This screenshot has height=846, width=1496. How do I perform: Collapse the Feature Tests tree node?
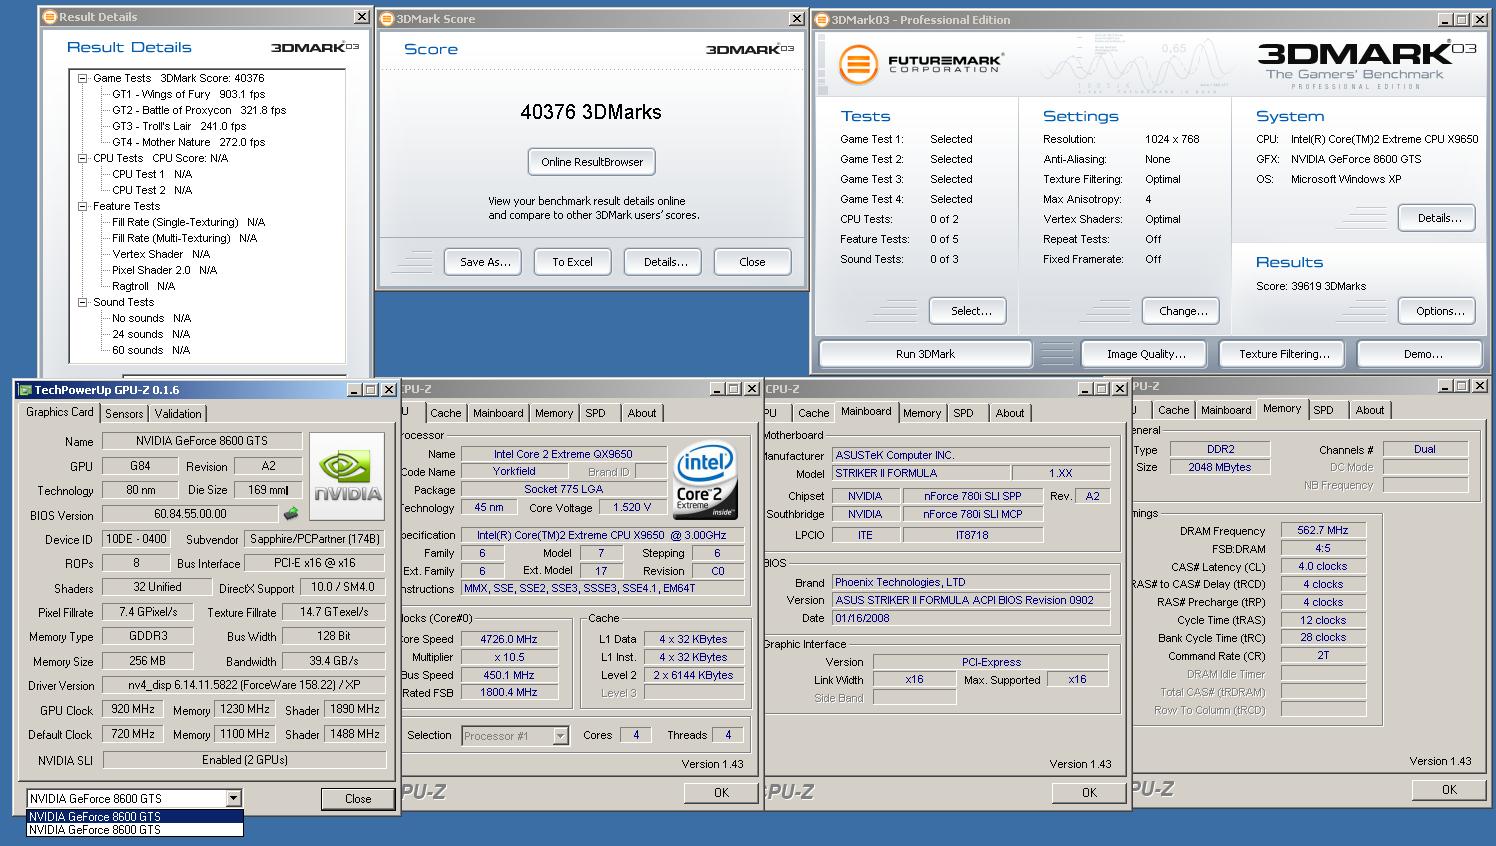coord(83,206)
